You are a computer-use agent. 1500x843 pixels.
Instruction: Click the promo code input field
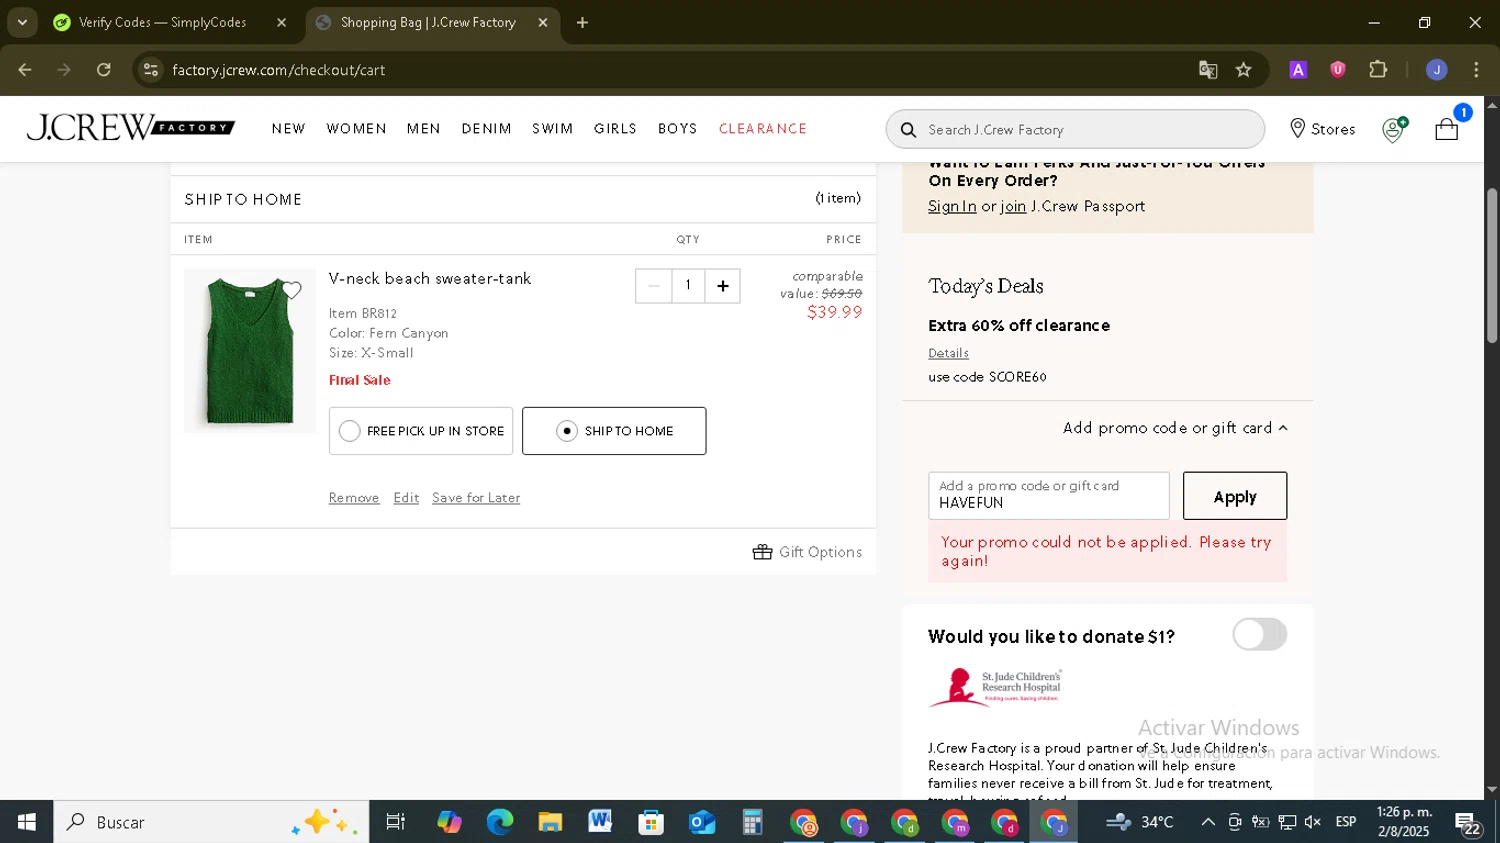1049,496
